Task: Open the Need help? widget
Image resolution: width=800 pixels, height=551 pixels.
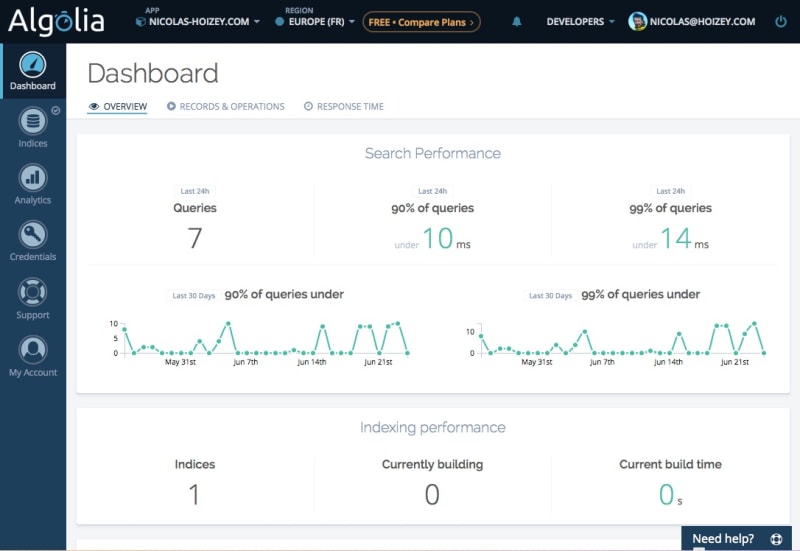Action: (737, 538)
